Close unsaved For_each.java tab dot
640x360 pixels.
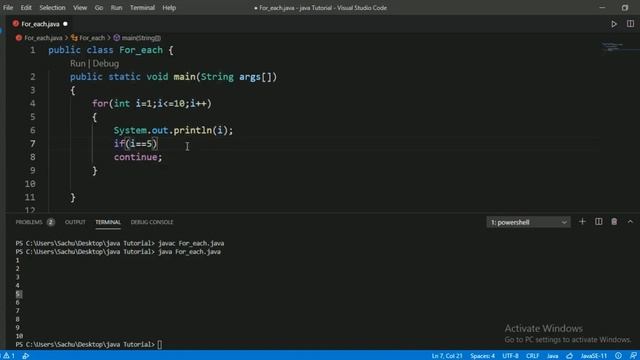pos(65,24)
